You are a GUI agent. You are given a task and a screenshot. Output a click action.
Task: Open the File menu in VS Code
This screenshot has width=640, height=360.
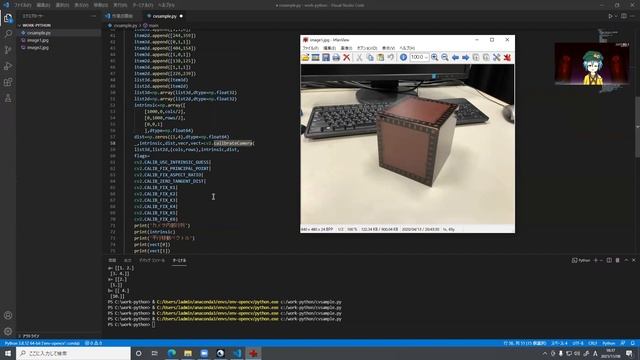pos(22,5)
